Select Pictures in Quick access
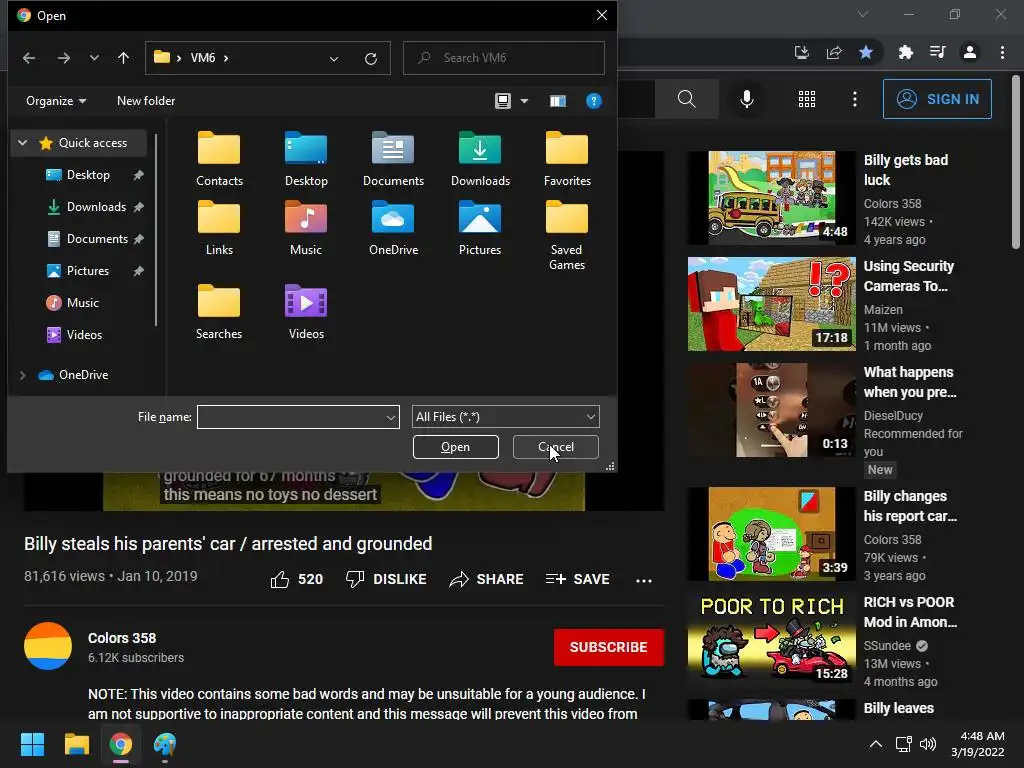 click(x=88, y=271)
